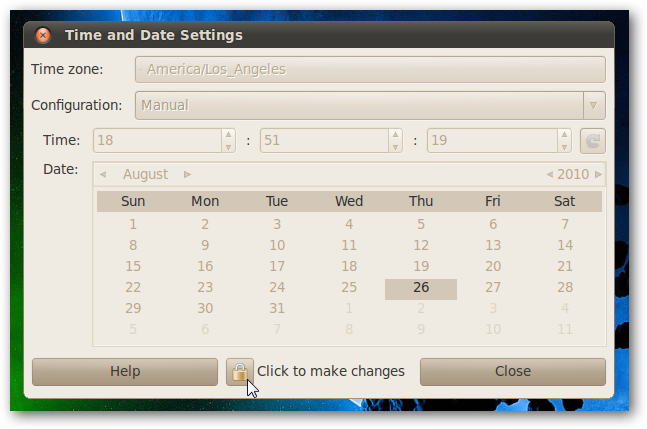Select August 28 in the calendar
647x429 pixels.
[565, 288]
